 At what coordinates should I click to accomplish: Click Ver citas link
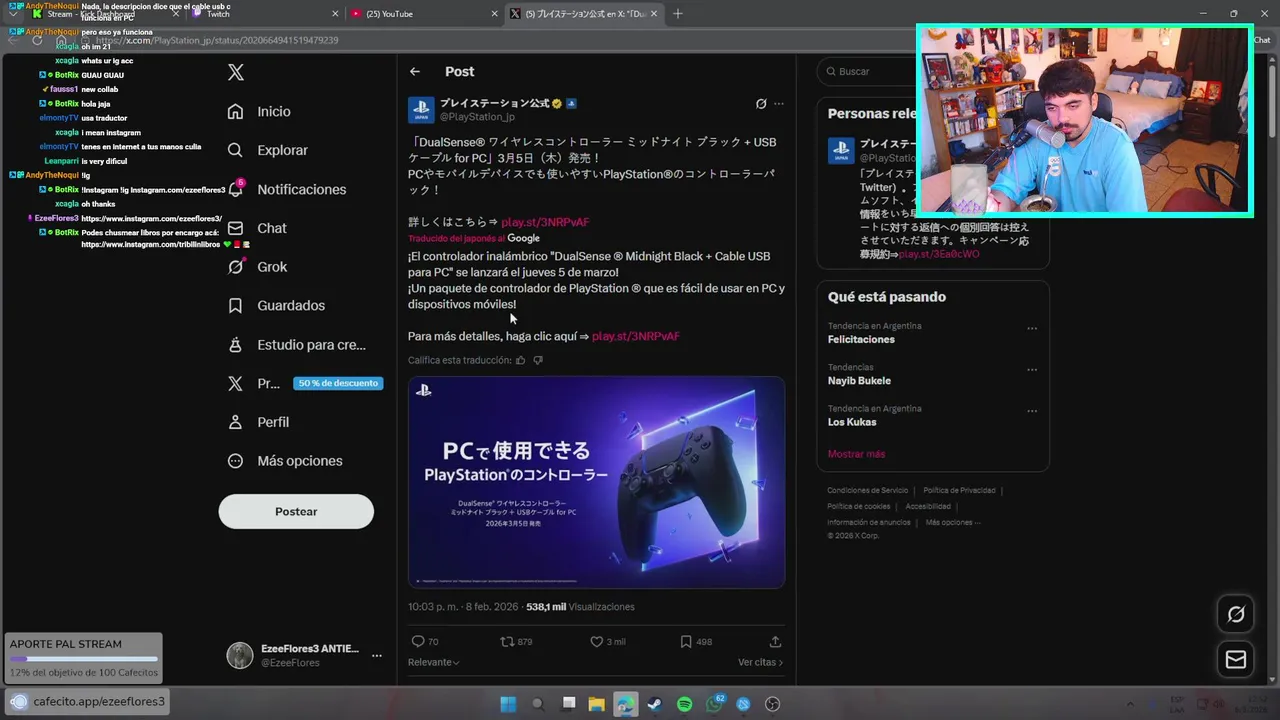[x=760, y=662]
